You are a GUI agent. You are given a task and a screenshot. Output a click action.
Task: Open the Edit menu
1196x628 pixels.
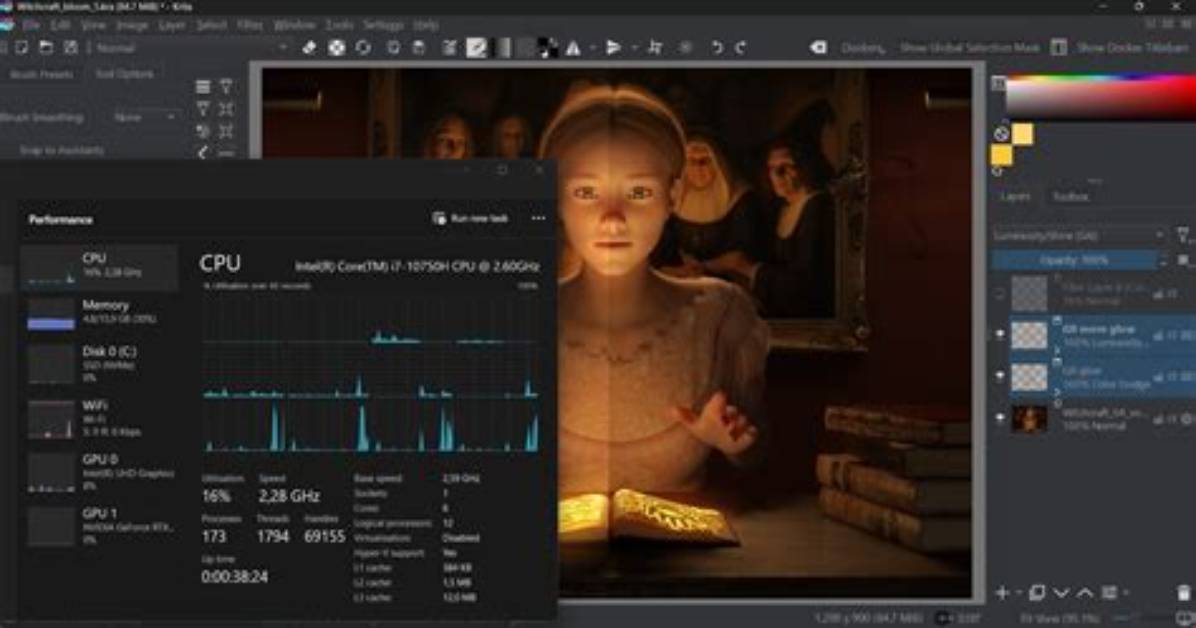coord(60,25)
